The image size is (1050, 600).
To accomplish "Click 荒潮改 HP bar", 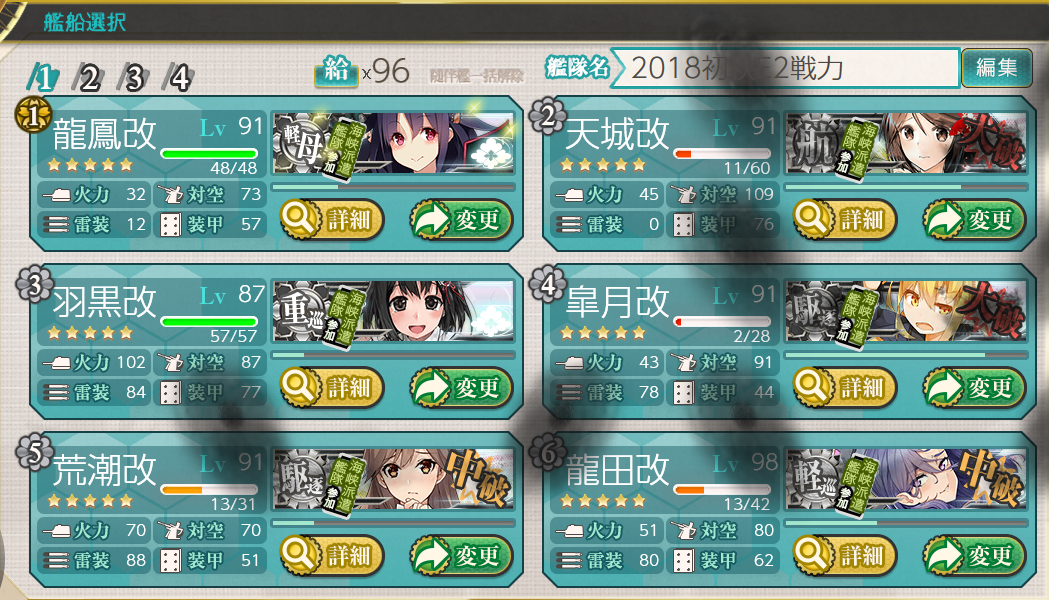I will (x=209, y=490).
